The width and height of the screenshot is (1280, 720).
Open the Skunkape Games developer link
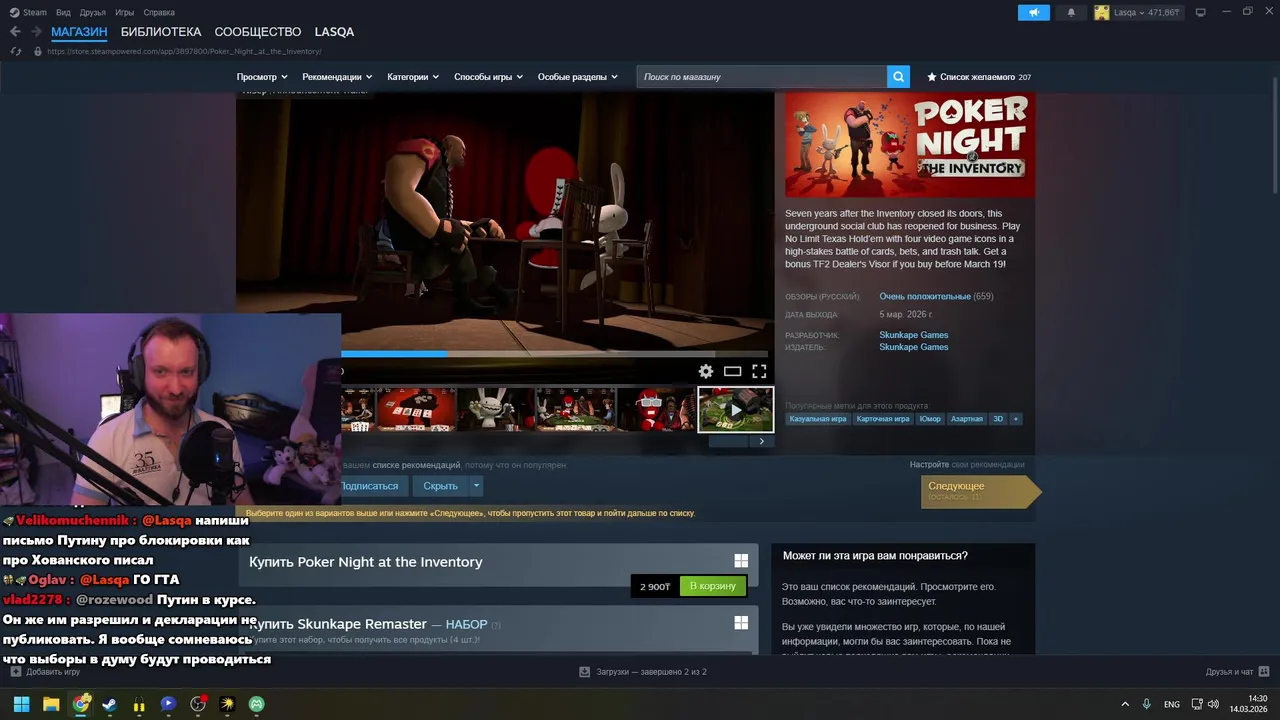[914, 335]
